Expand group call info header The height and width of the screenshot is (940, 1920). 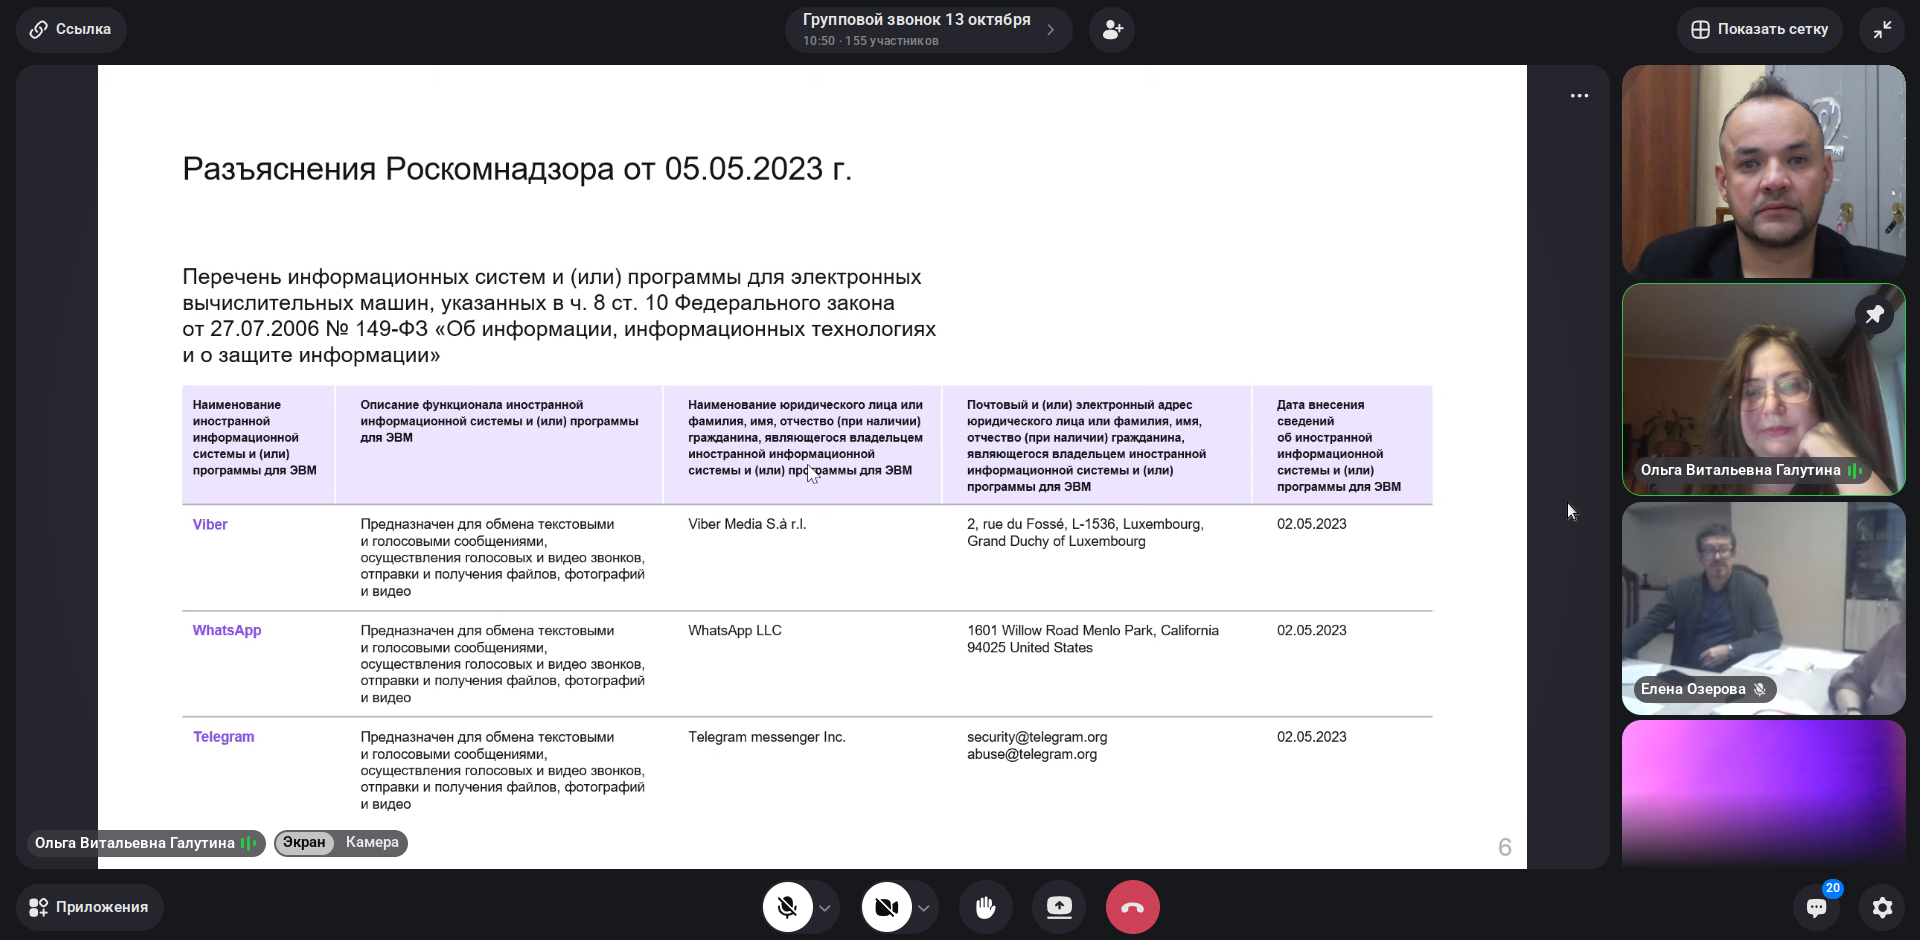pyautogui.click(x=928, y=30)
